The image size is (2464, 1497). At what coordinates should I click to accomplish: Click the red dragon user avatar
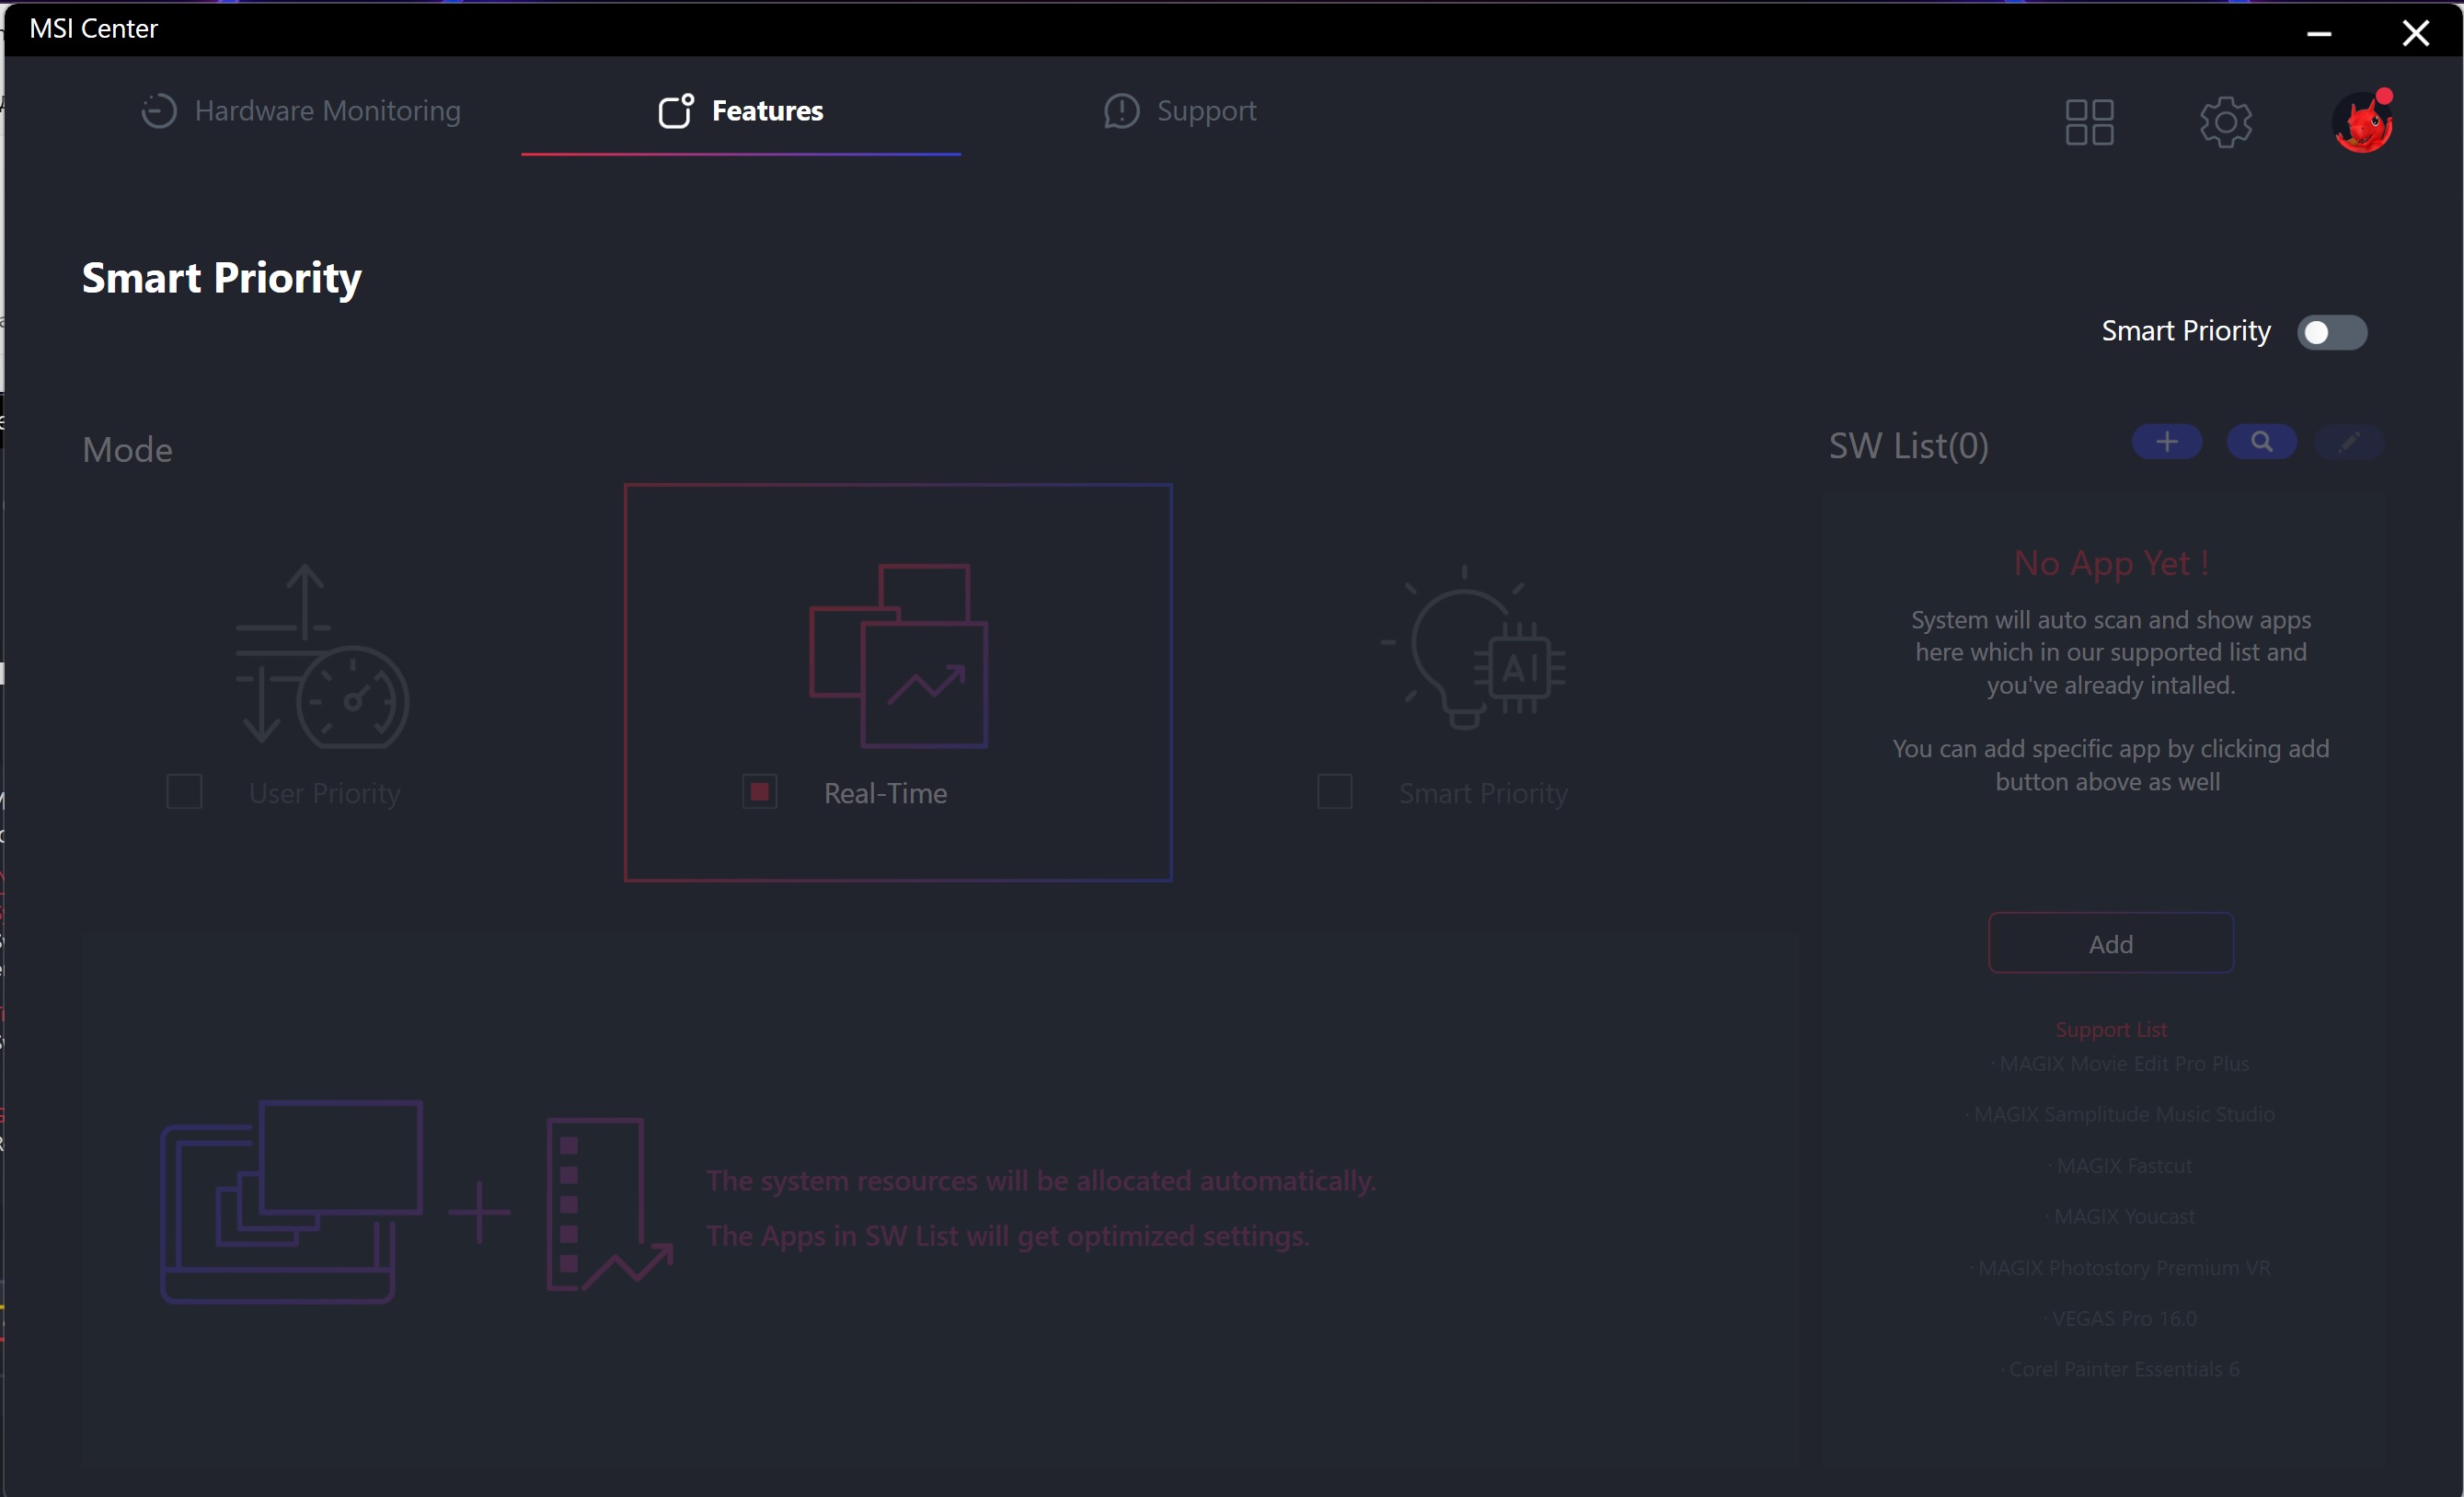(2363, 122)
